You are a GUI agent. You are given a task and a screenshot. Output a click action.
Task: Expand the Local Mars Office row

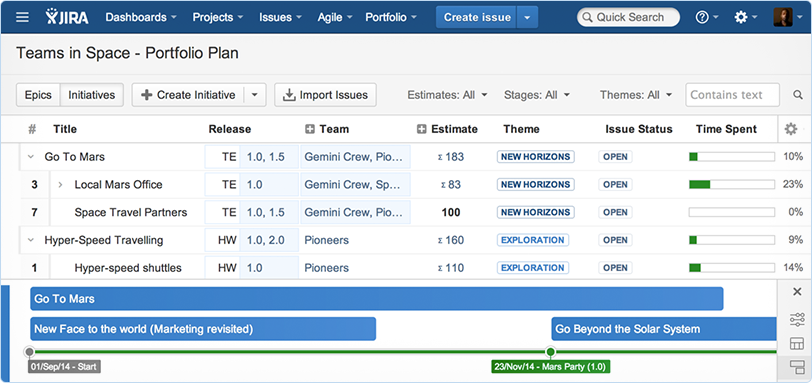[60, 185]
